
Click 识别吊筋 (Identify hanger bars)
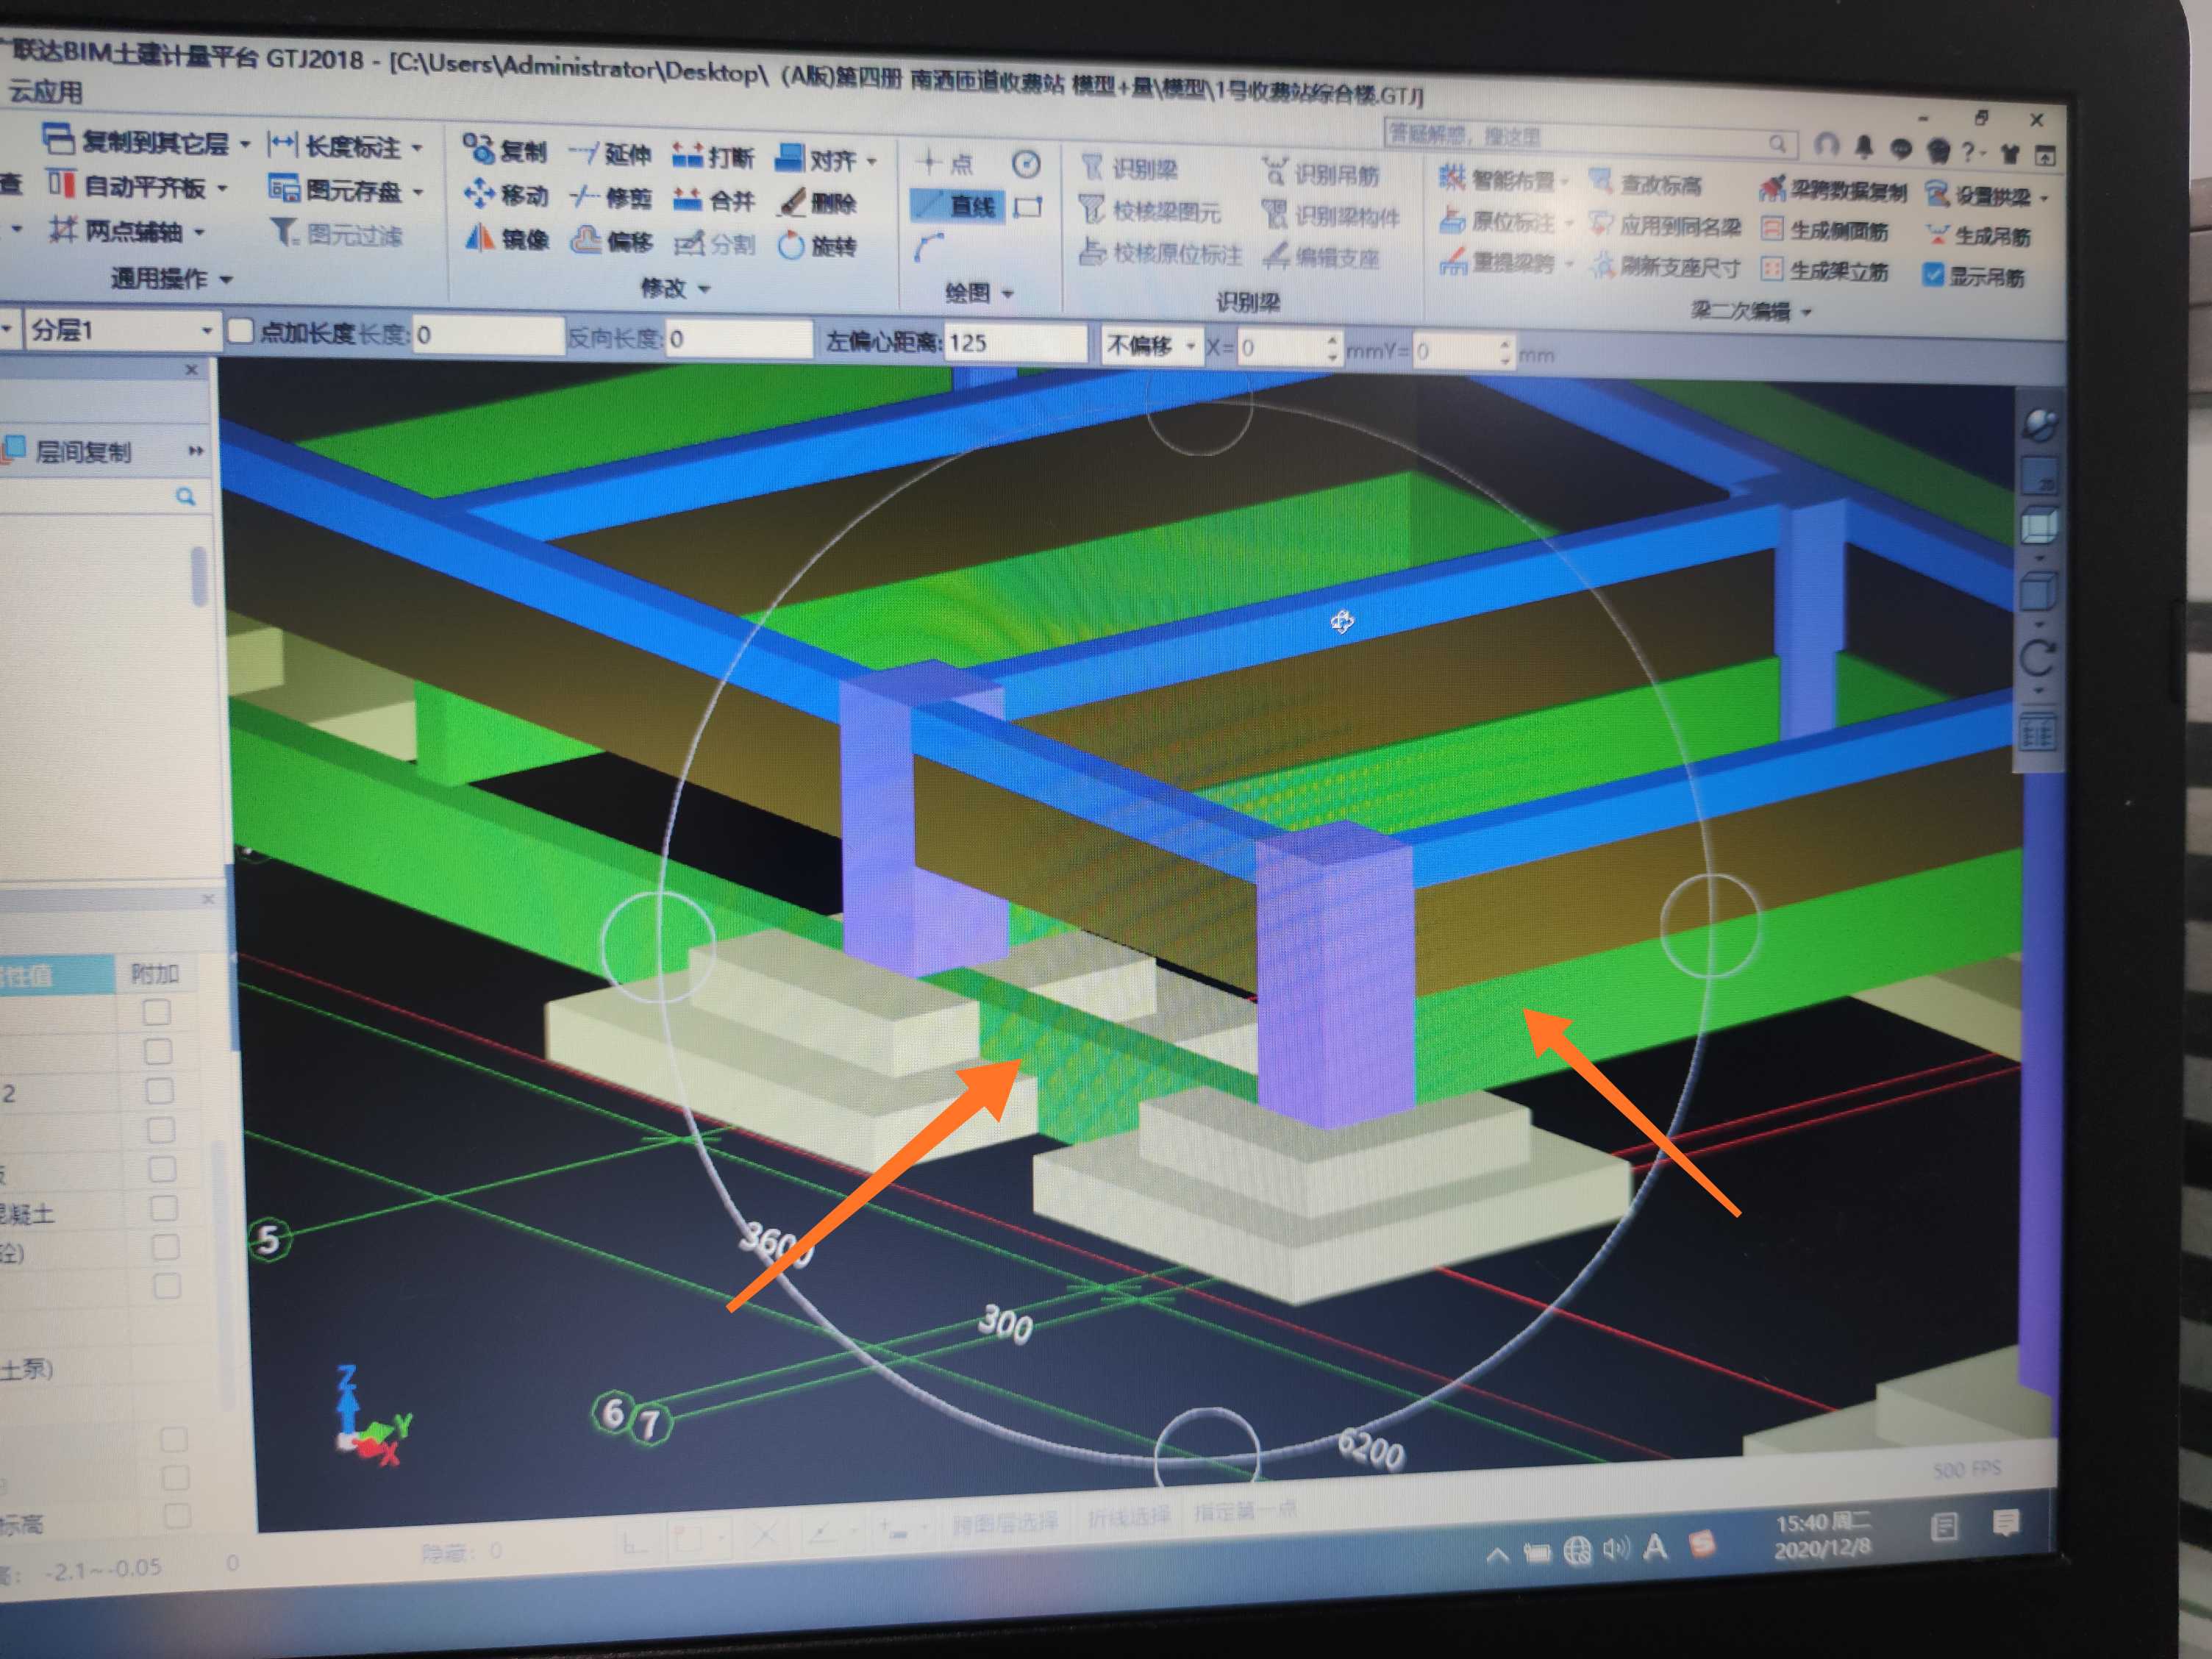[1320, 175]
